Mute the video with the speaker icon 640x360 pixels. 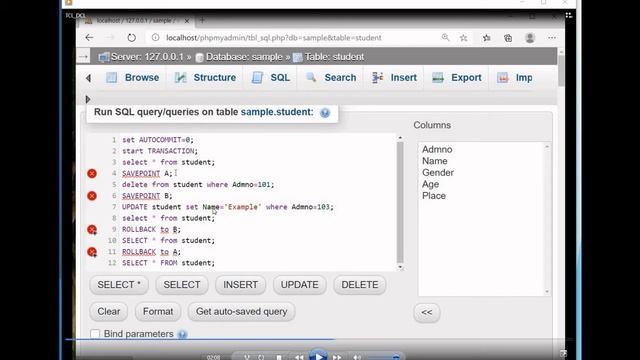(x=357, y=357)
